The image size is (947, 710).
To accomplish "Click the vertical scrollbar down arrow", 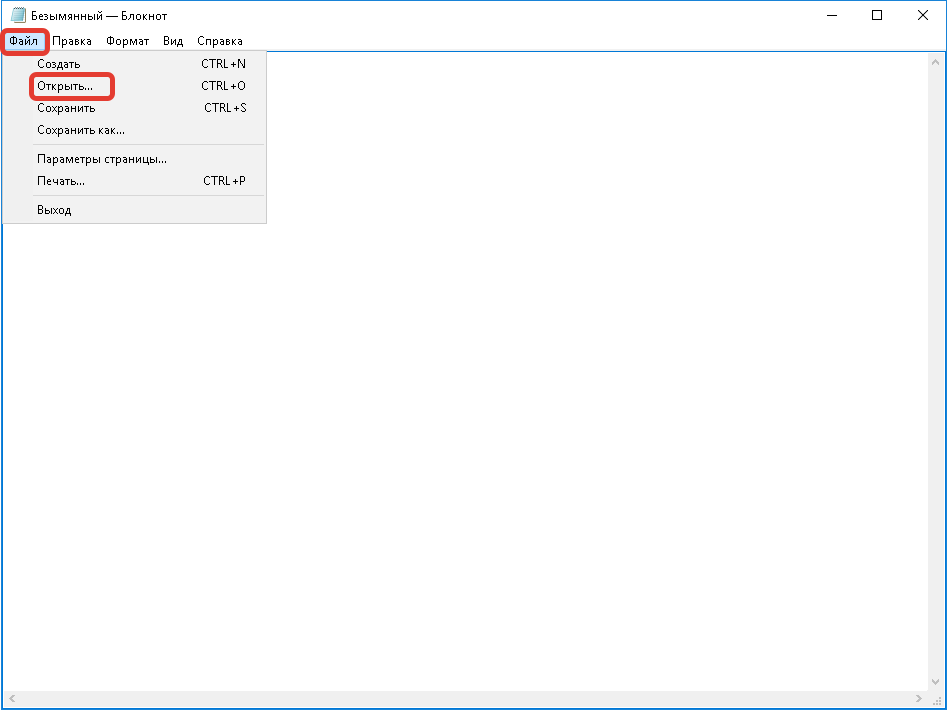I will click(x=936, y=680).
